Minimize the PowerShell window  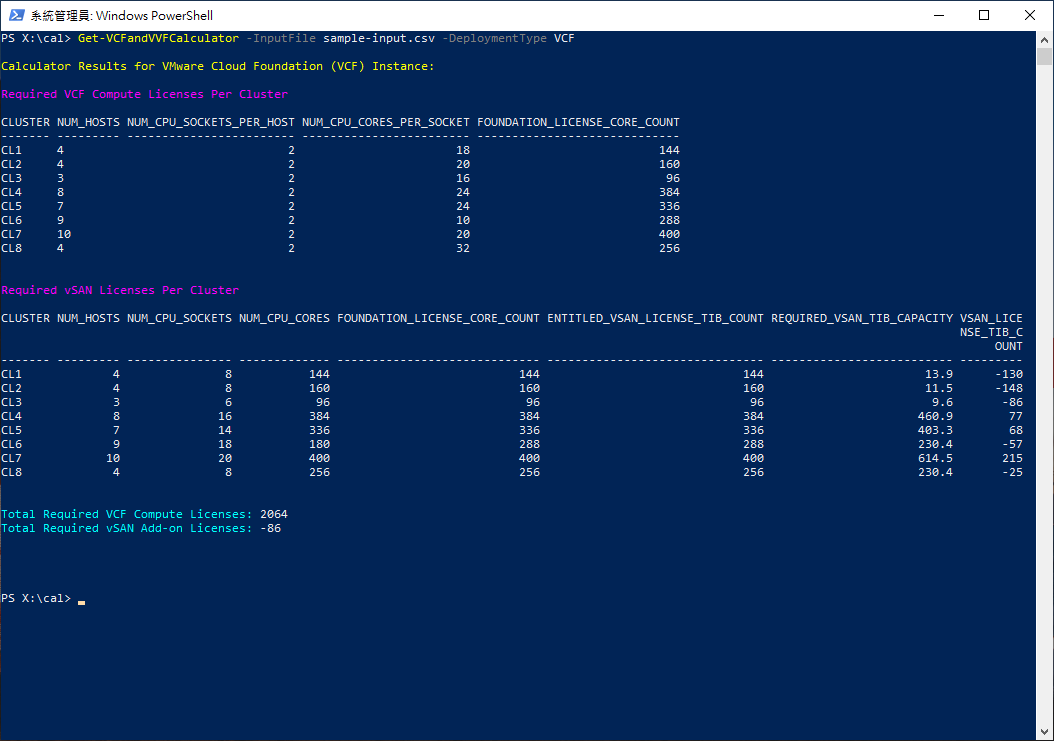click(939, 16)
